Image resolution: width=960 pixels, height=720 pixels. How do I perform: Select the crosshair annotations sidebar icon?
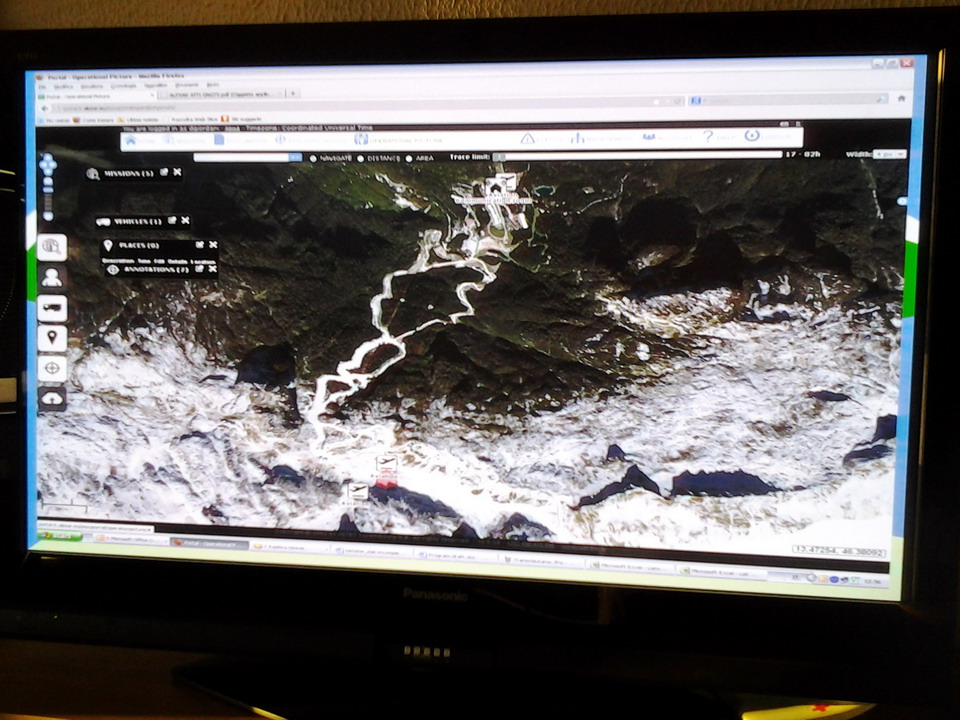tap(52, 369)
